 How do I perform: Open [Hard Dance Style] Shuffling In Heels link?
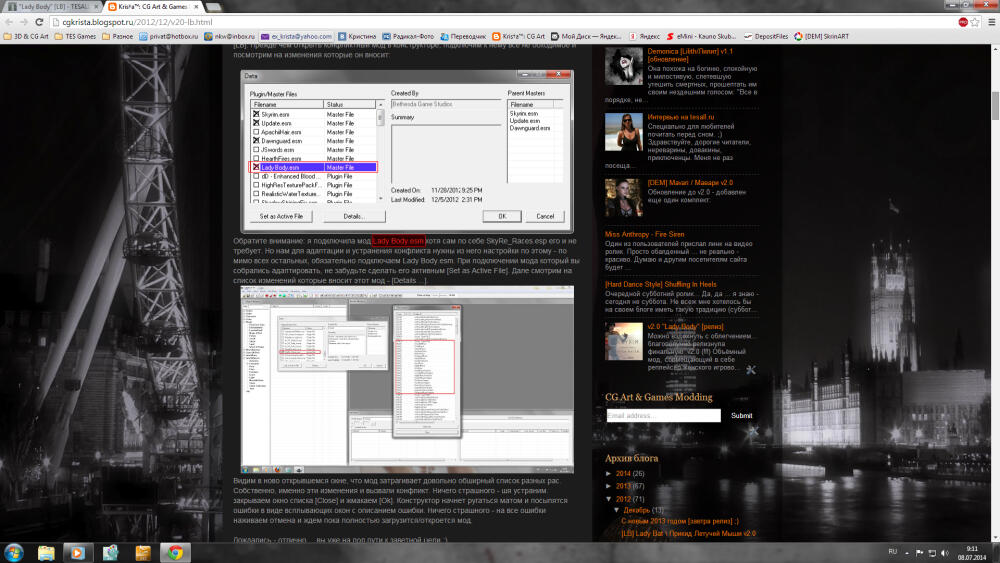click(661, 284)
